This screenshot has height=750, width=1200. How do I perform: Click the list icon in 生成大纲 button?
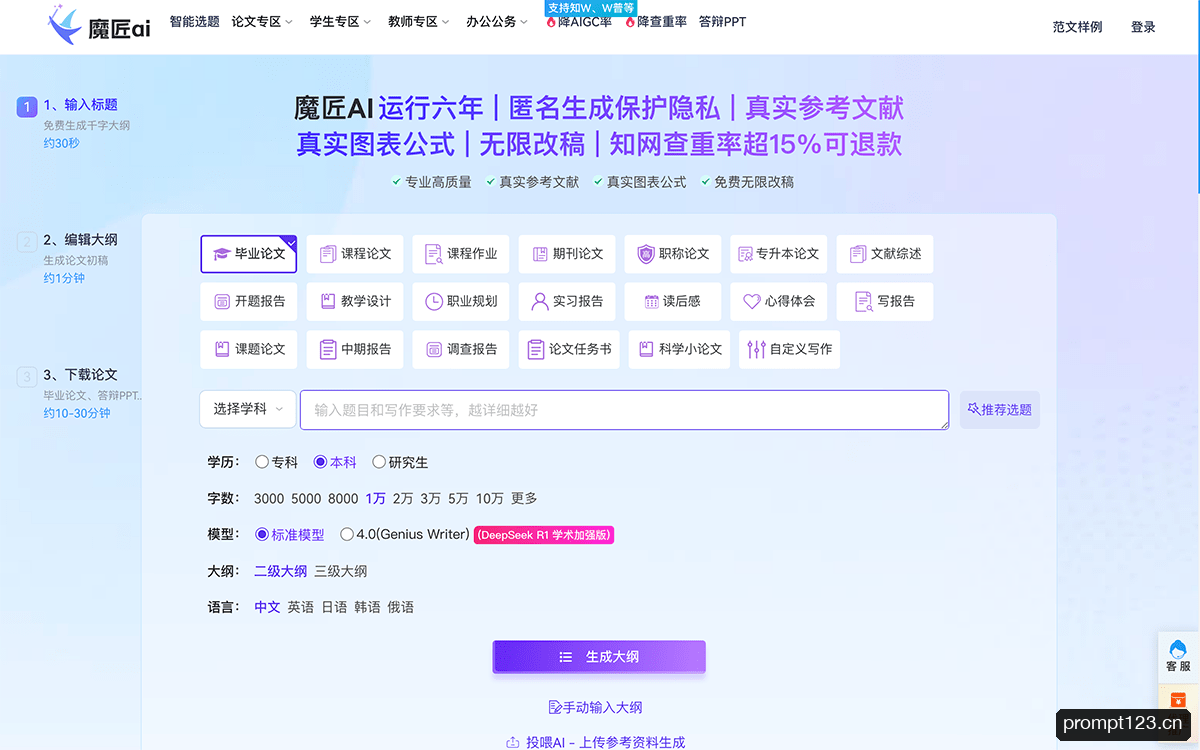[566, 657]
